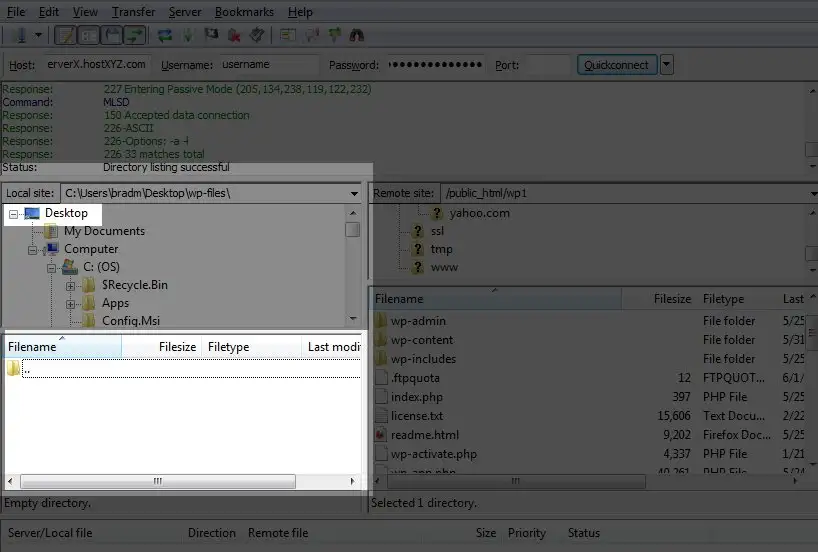Toggle the message log display

pos(66,35)
